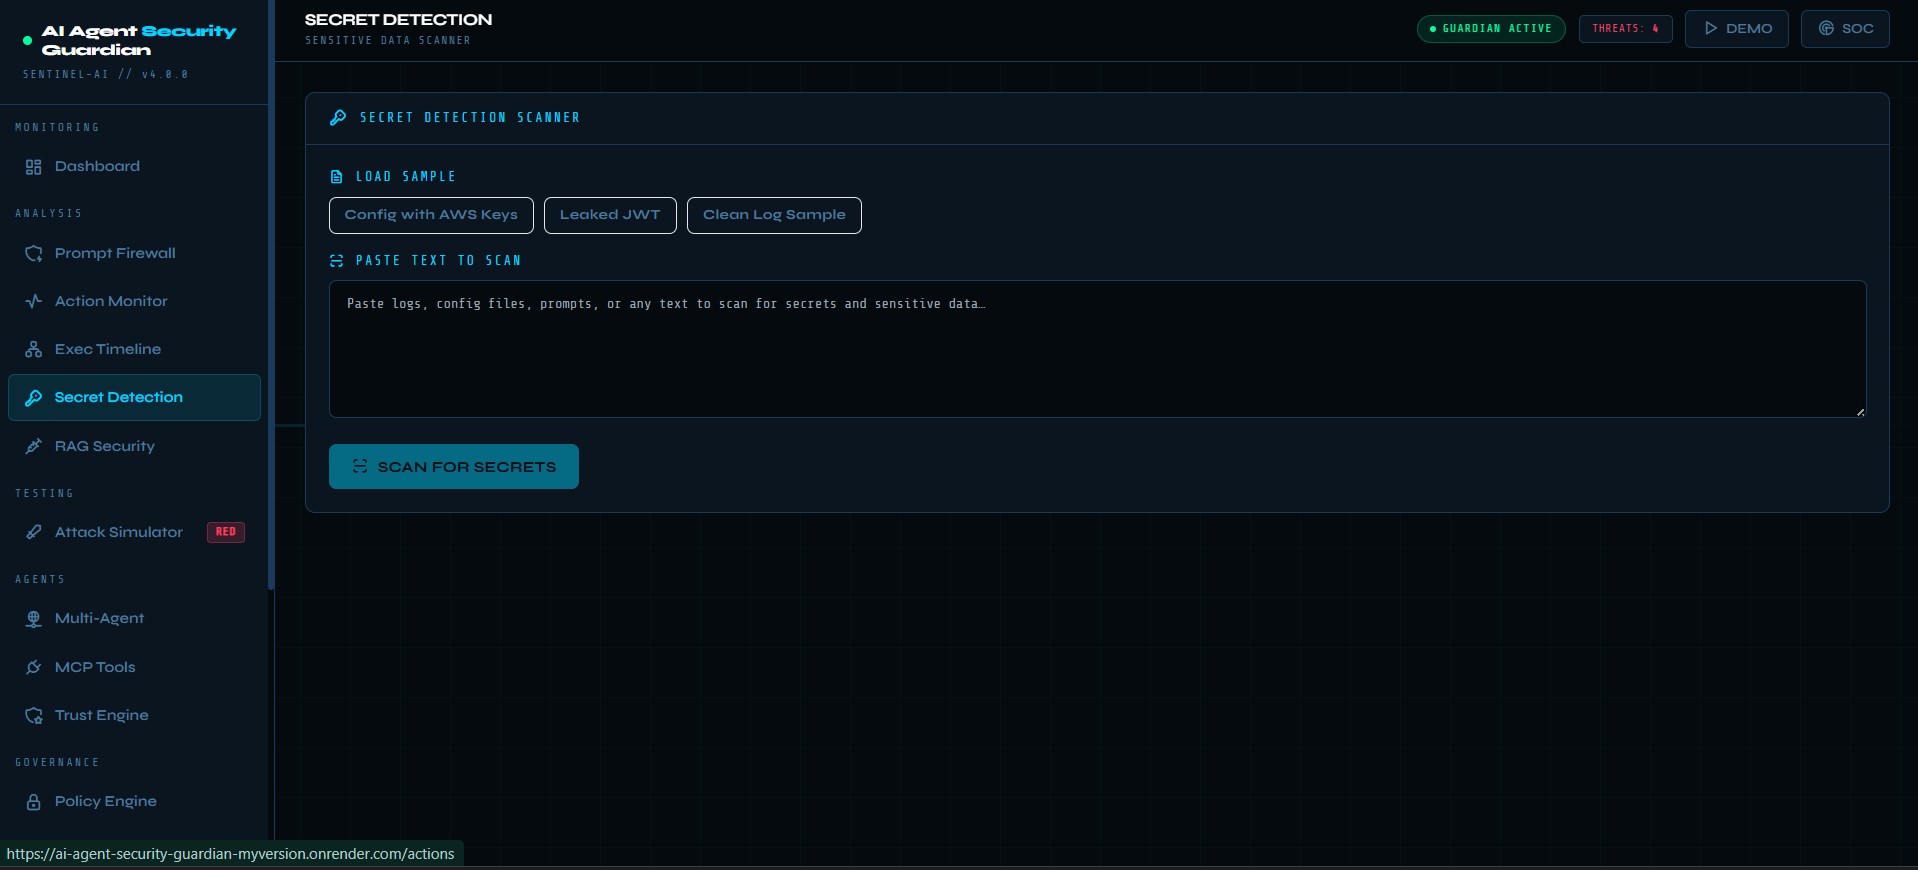Click the Exec Timeline nodes icon
This screenshot has width=1918, height=870.
click(x=33, y=349)
